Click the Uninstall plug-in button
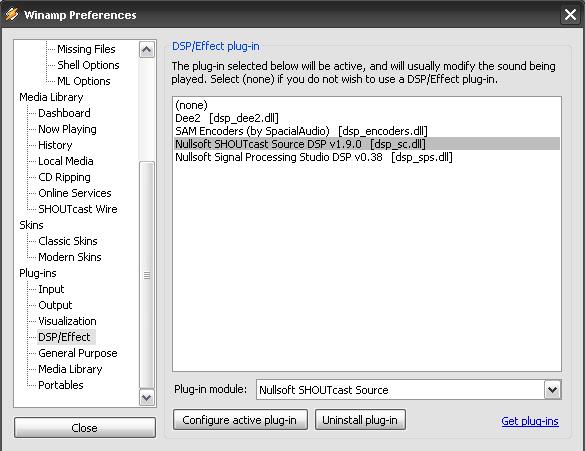Screen dimensions: 585x451 [360, 420]
